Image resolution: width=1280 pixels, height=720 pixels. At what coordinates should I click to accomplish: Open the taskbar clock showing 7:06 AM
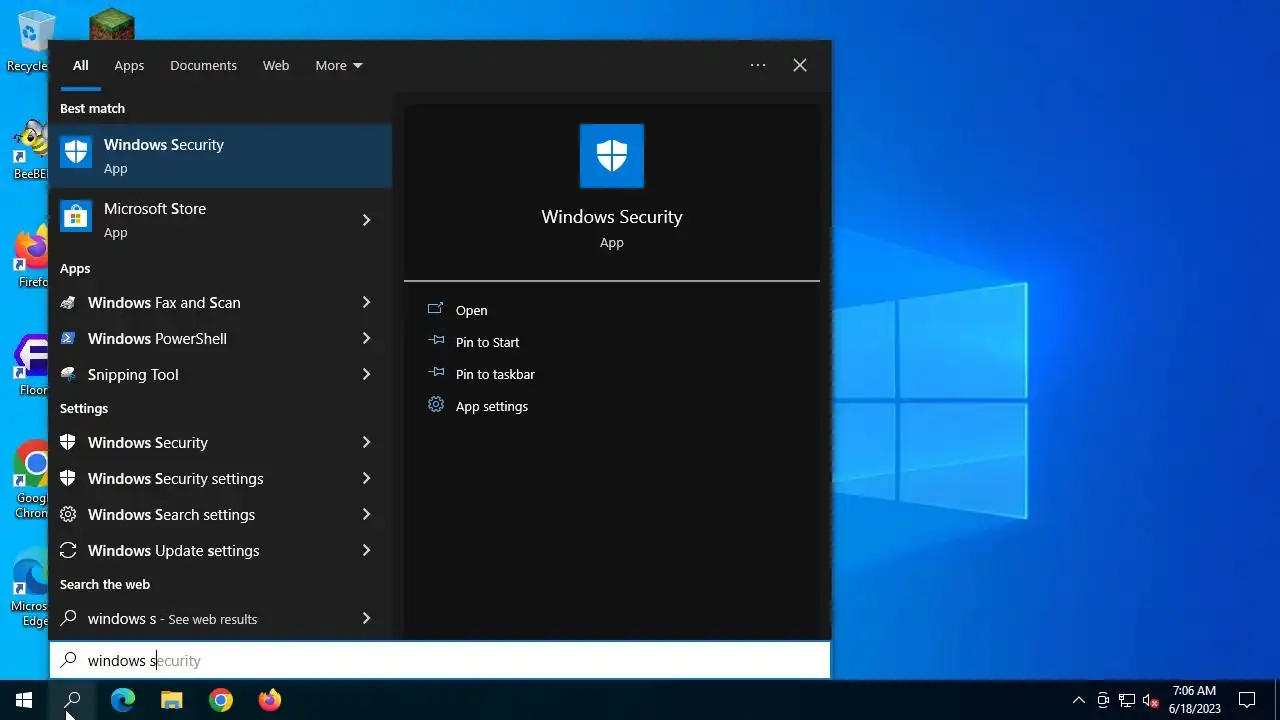pos(1195,700)
